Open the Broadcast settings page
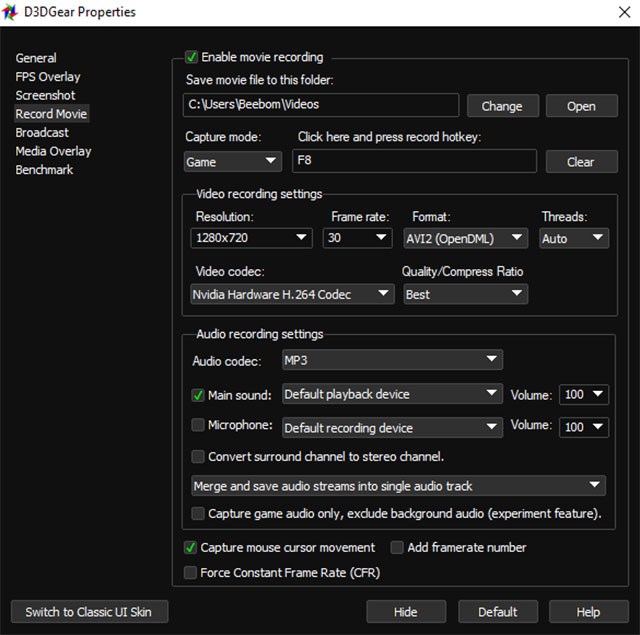Image resolution: width=640 pixels, height=635 pixels. (42, 133)
